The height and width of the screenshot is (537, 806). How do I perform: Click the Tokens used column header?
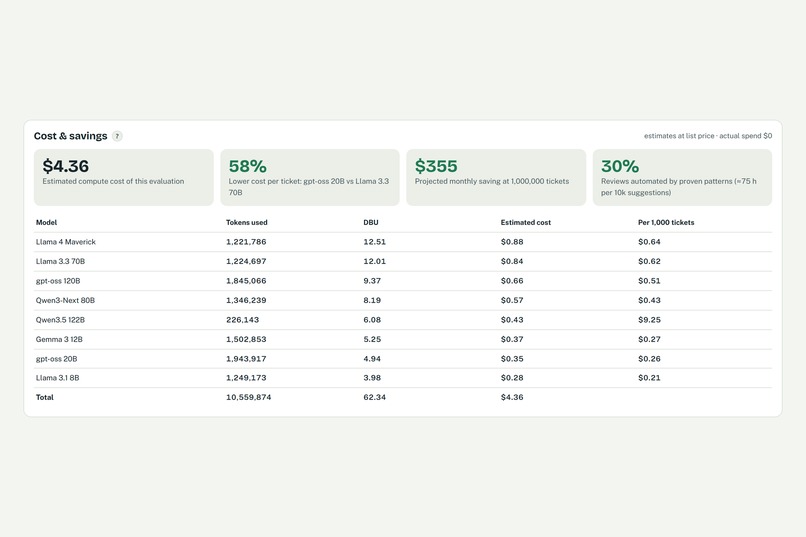click(x=247, y=223)
